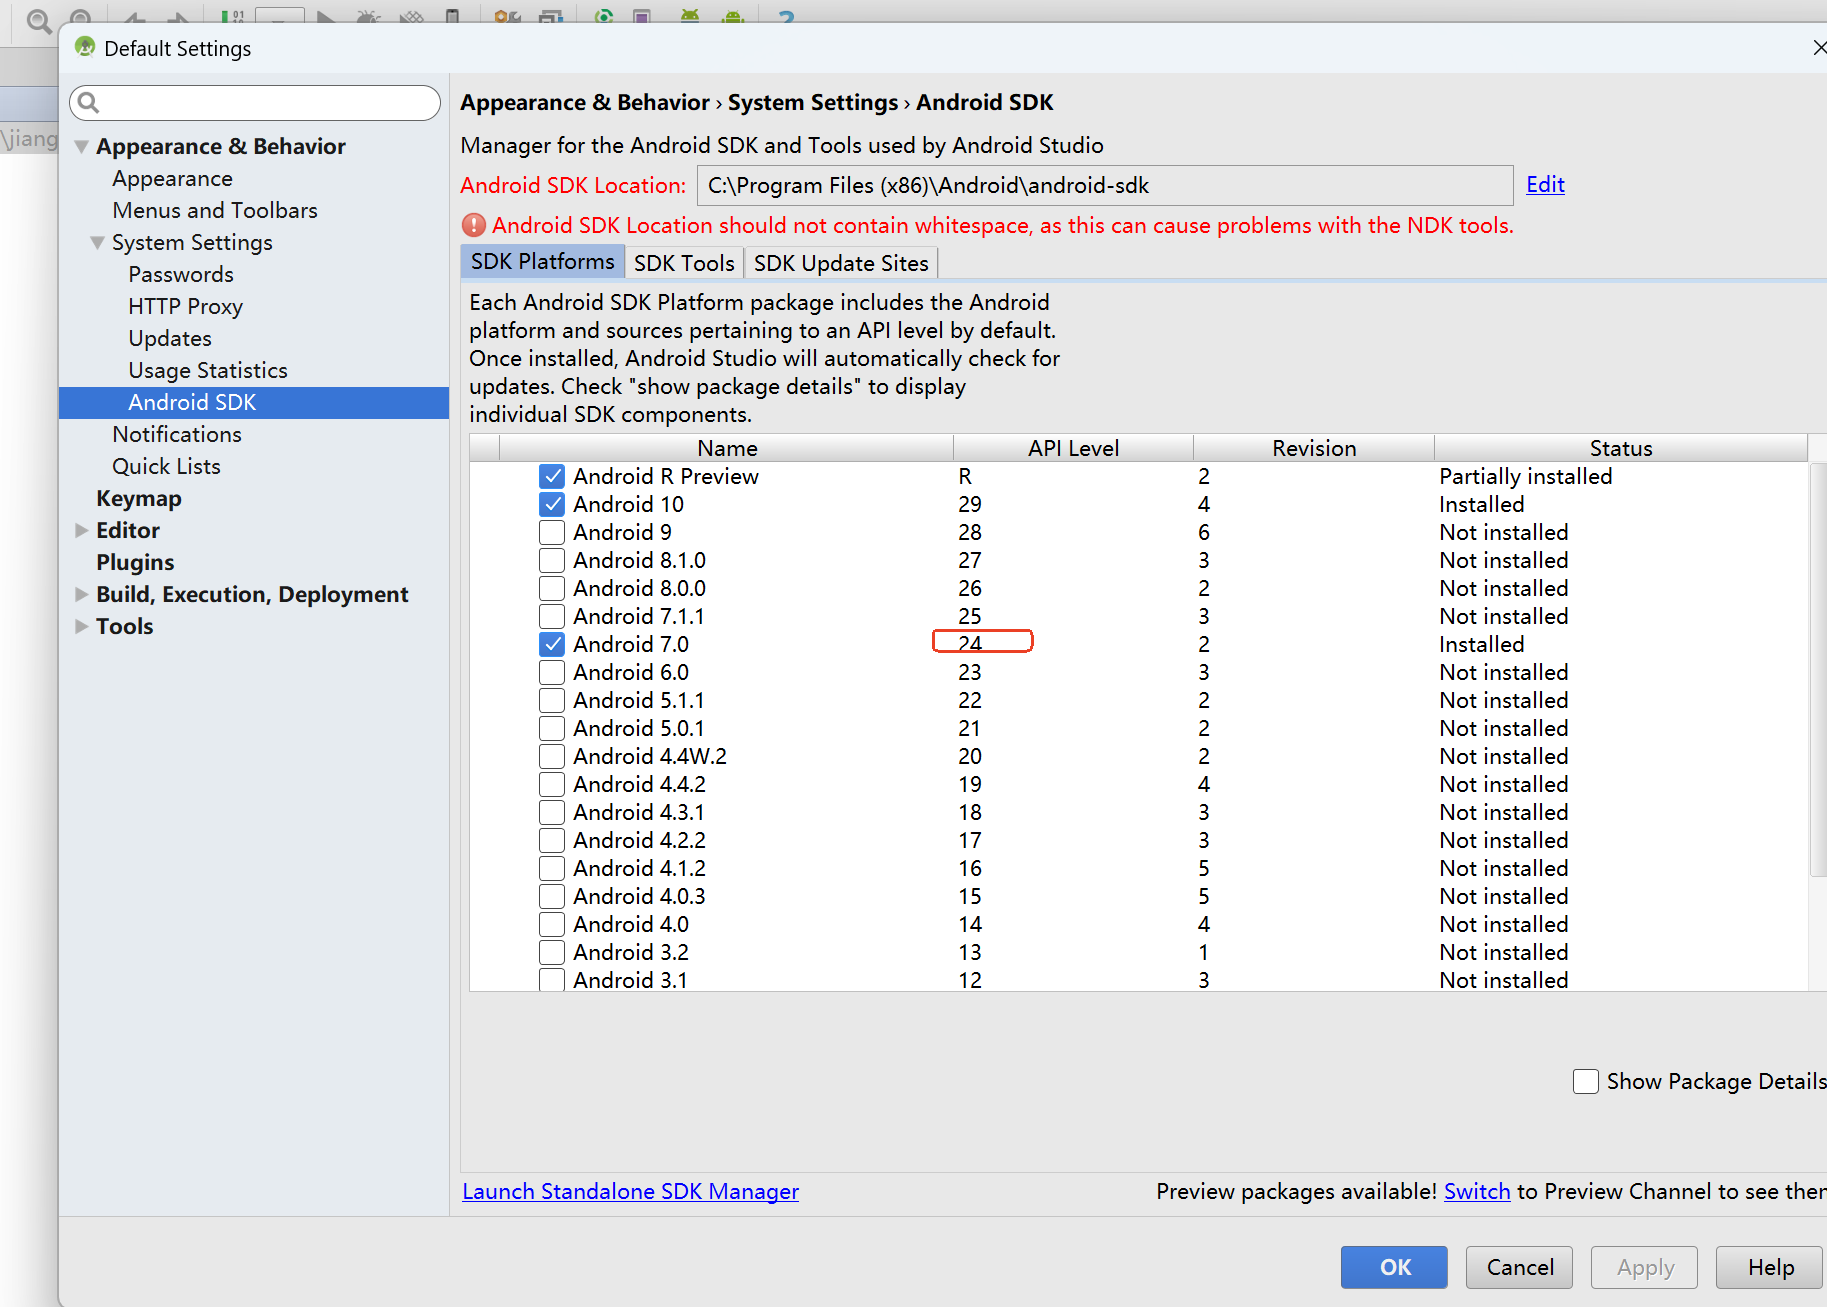Image resolution: width=1827 pixels, height=1307 pixels.
Task: Click the OK button
Action: coord(1394,1267)
